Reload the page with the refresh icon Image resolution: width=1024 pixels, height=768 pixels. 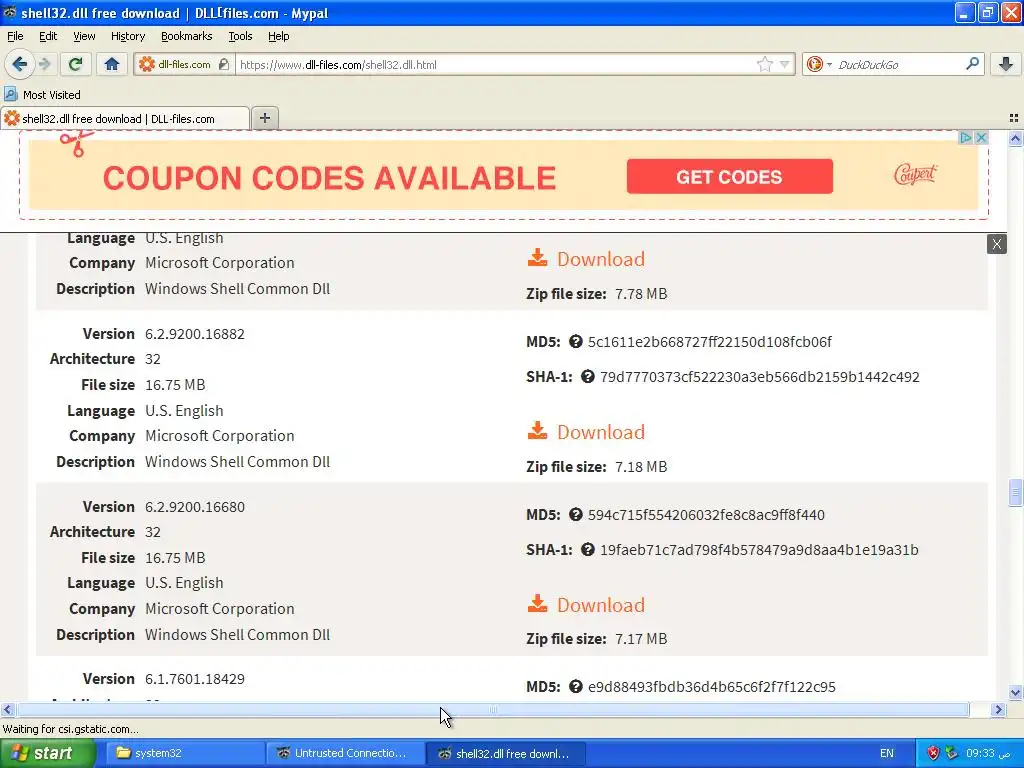coord(75,64)
